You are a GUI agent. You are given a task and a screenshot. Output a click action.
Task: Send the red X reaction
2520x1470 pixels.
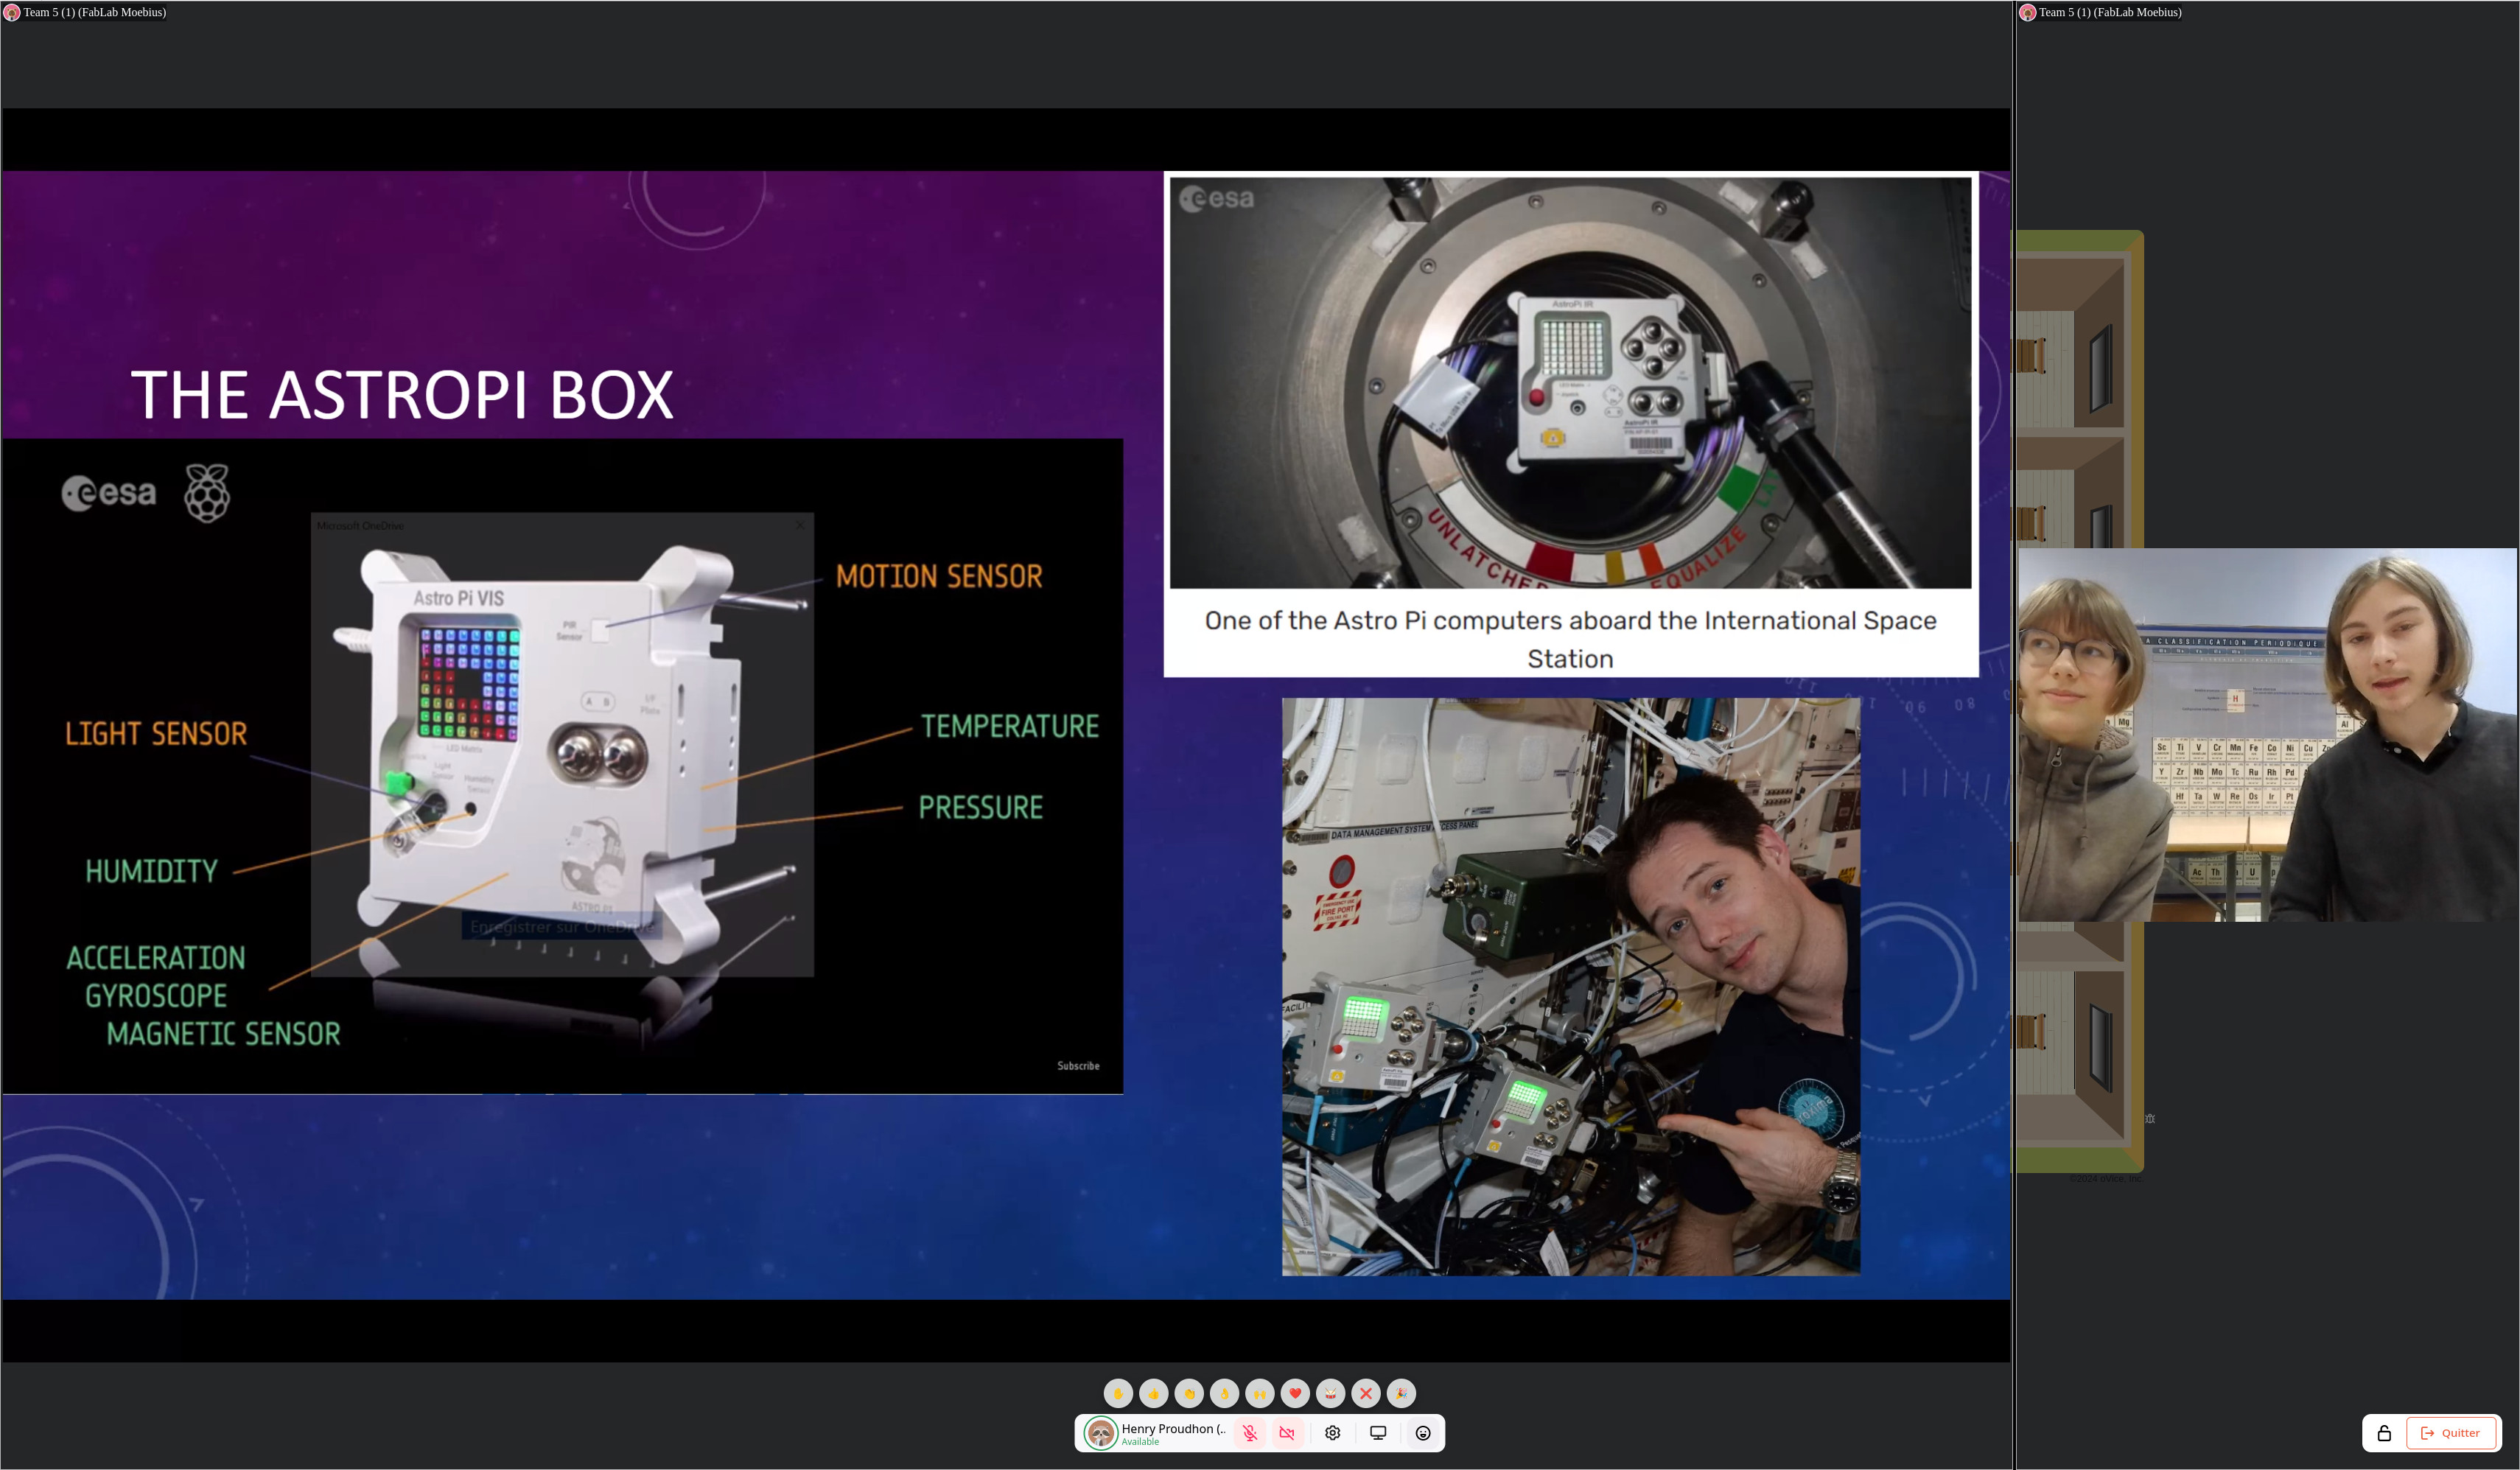[x=1366, y=1393]
